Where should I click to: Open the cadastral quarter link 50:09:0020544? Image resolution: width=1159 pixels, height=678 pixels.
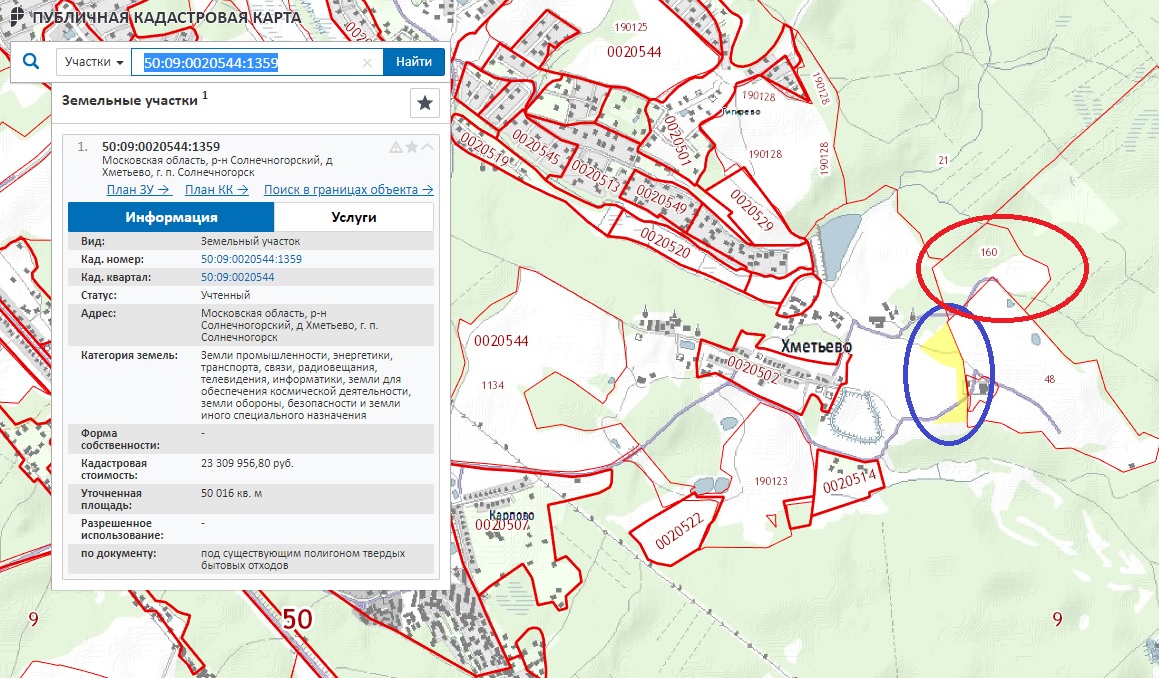tap(238, 277)
